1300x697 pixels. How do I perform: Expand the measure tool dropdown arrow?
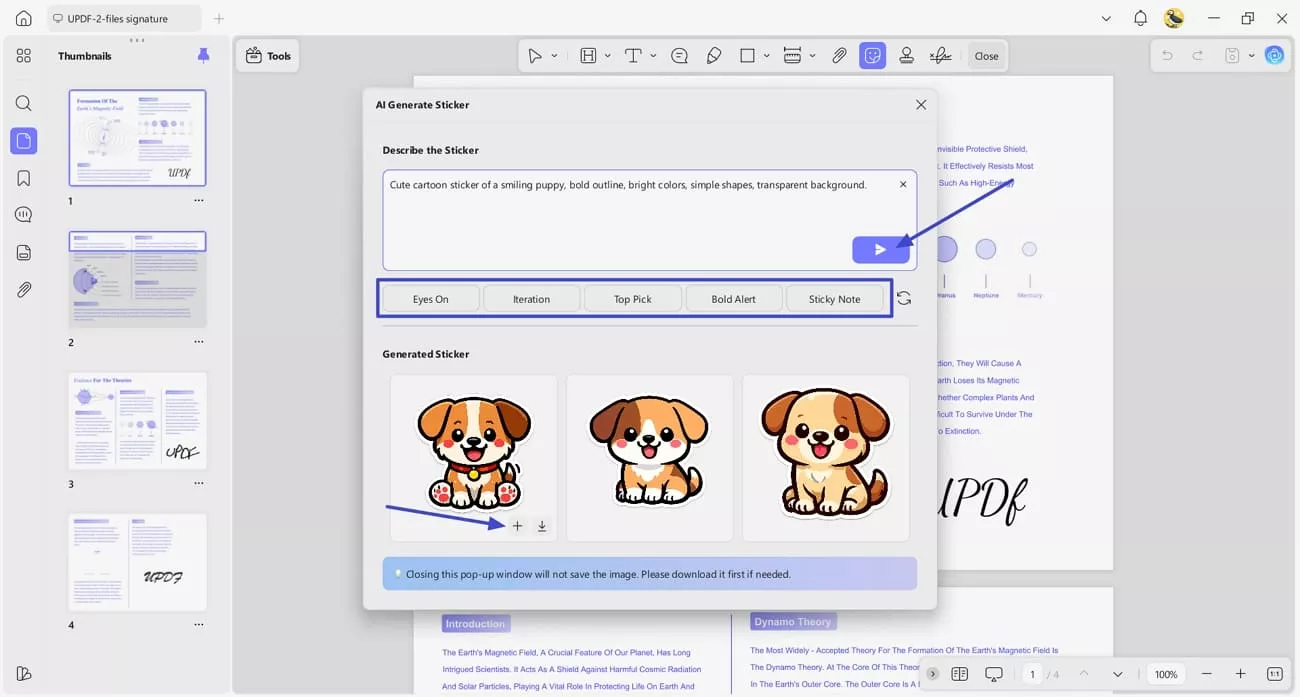pos(812,56)
